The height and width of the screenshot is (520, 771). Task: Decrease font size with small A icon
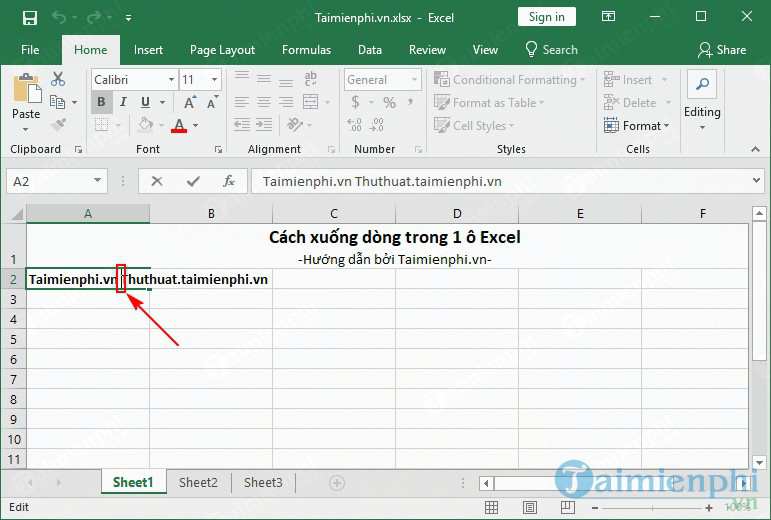212,102
